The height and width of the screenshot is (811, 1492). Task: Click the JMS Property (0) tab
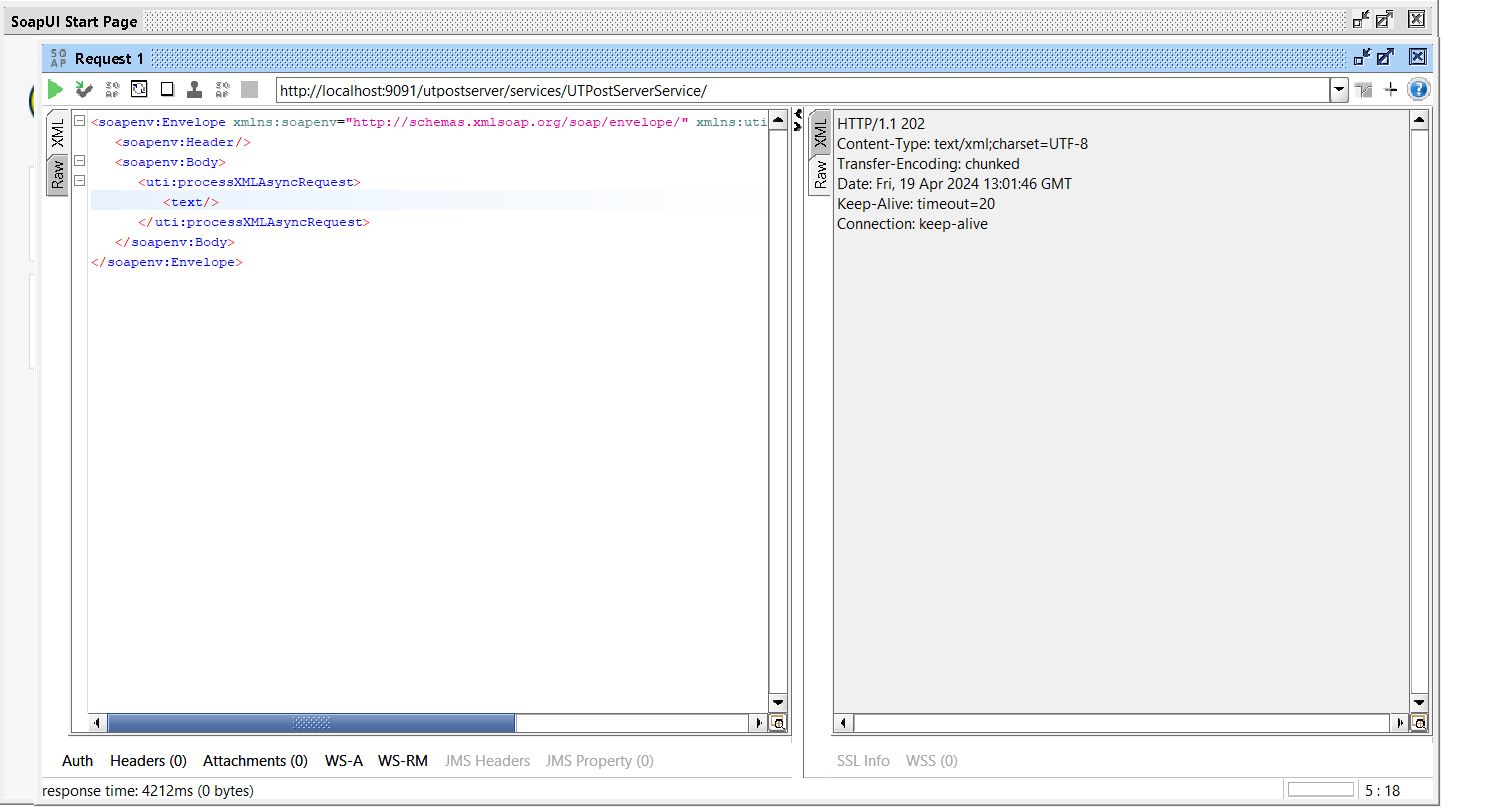pos(600,761)
